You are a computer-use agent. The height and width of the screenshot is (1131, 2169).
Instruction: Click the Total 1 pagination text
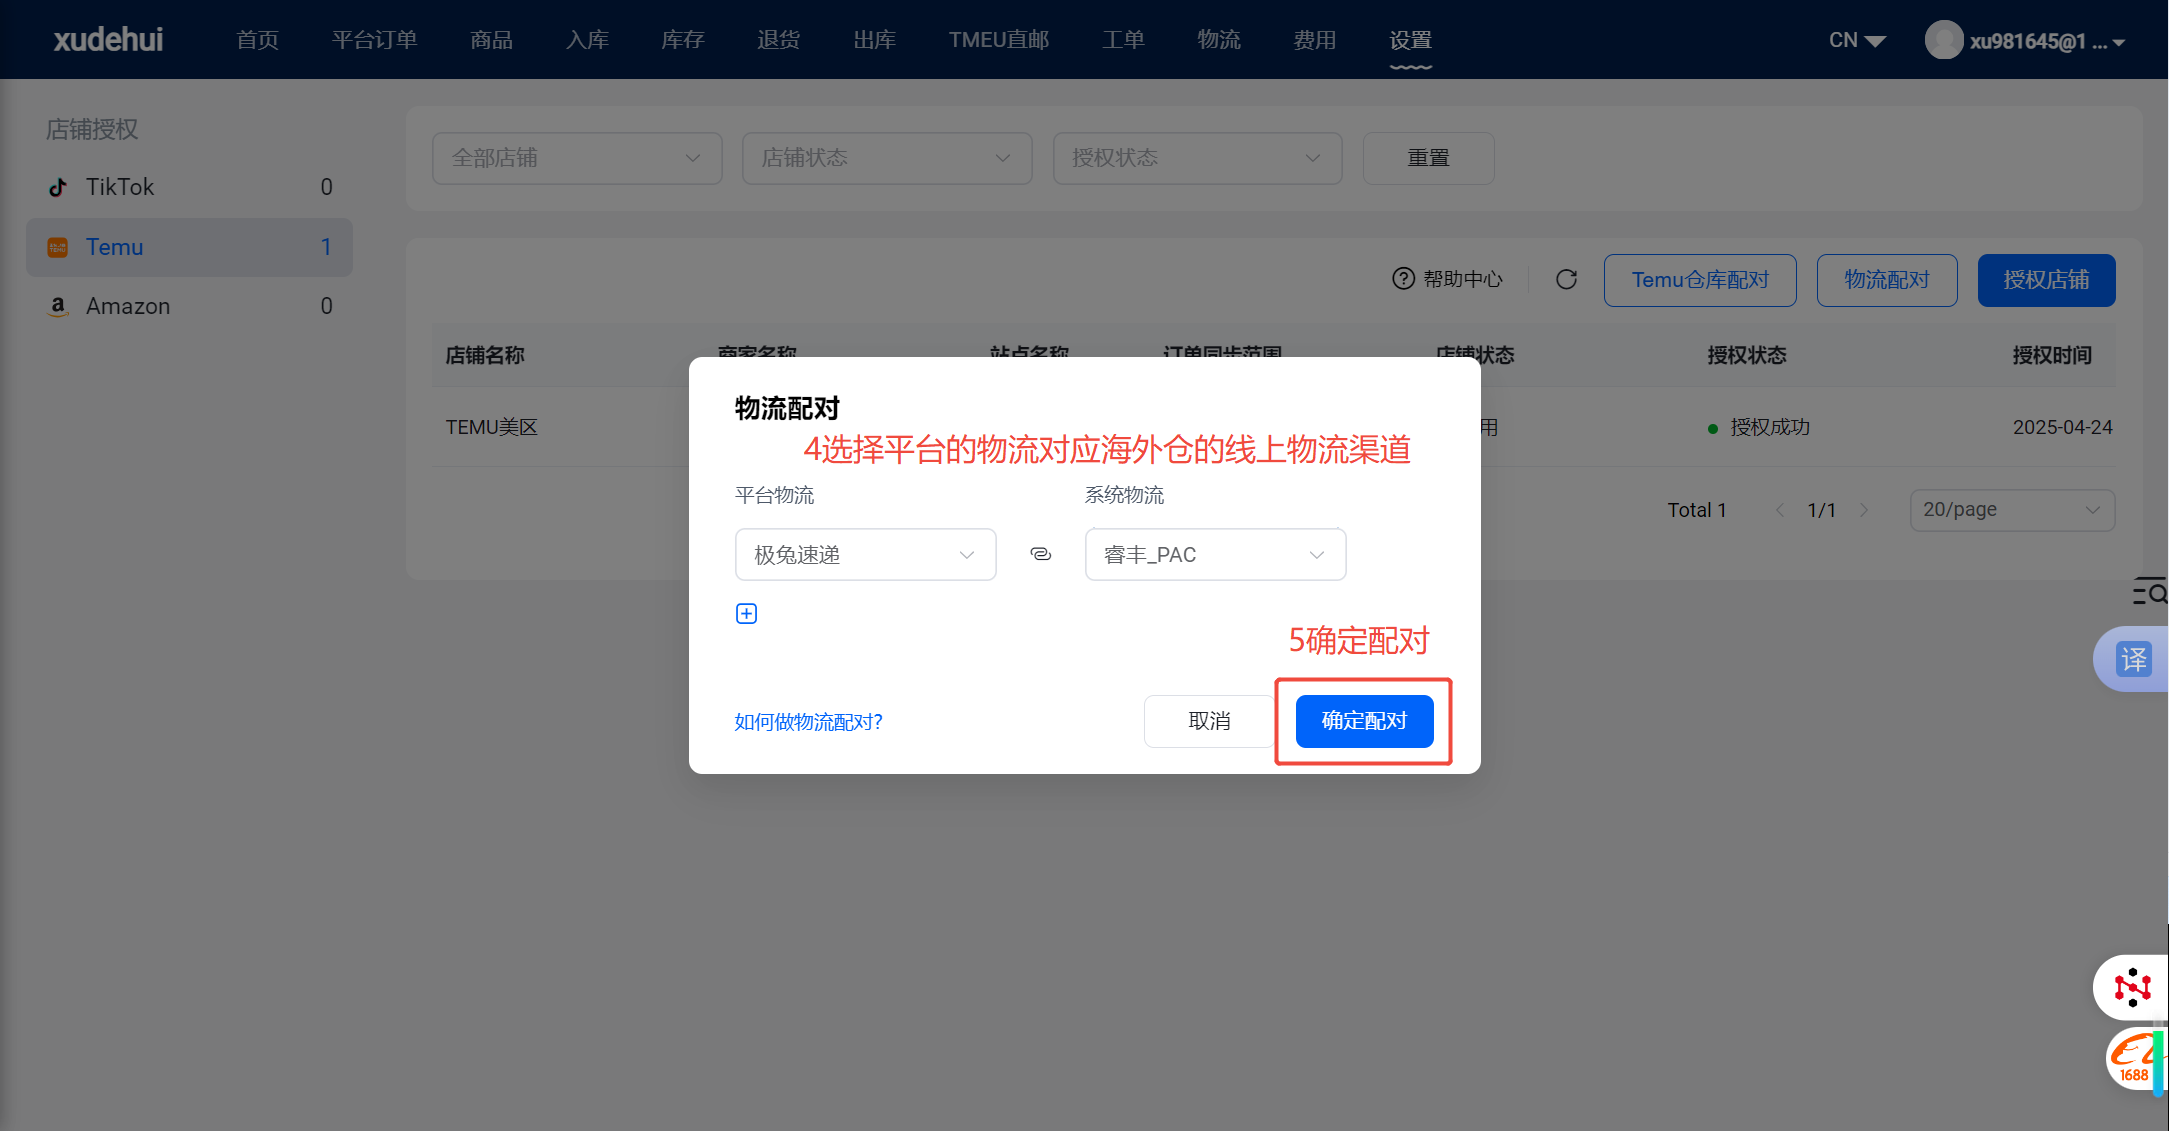[1697, 510]
